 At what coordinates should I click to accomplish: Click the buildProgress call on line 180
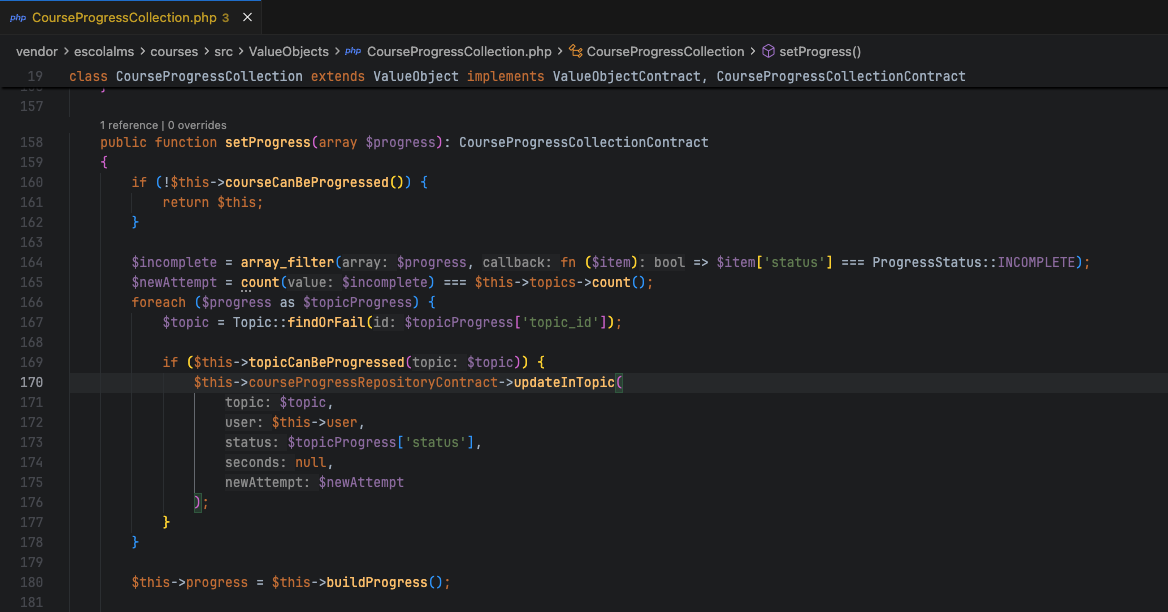376,582
